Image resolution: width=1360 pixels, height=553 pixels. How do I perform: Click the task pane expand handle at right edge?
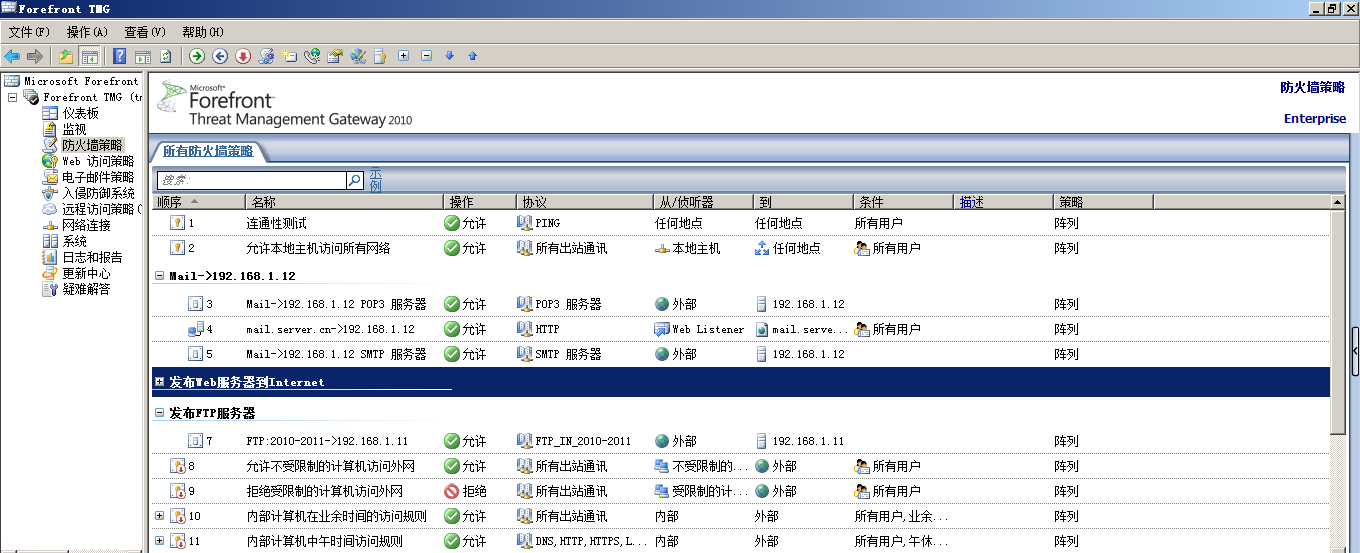[1355, 350]
